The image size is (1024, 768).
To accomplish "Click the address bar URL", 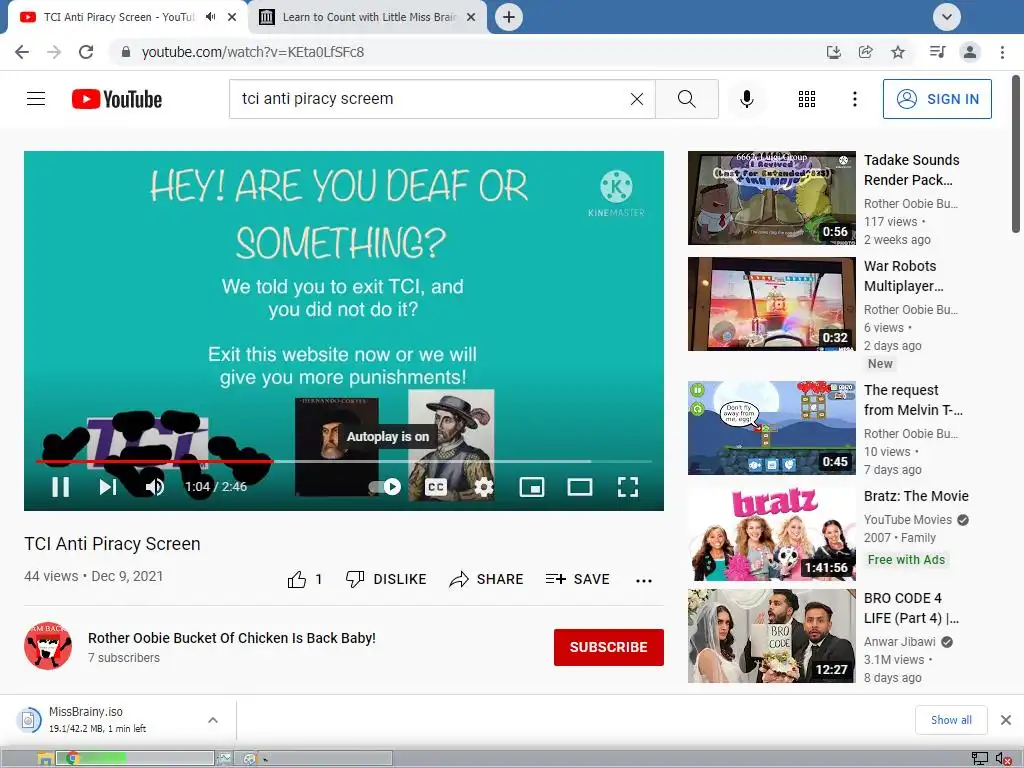I will 253,52.
